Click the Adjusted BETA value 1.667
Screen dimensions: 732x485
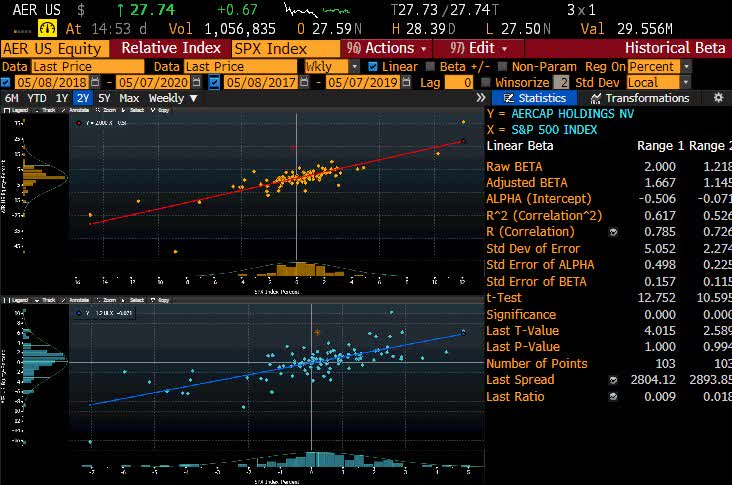tap(660, 183)
